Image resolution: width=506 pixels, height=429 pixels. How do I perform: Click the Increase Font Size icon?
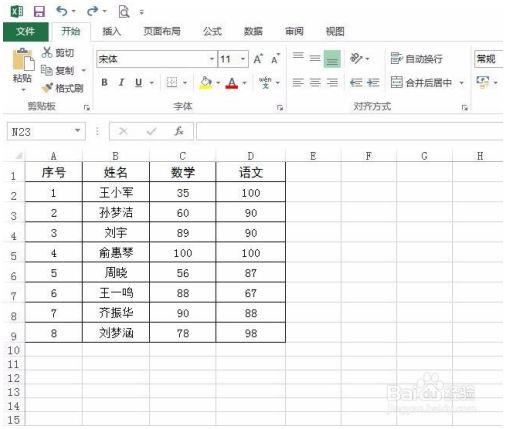[258, 59]
